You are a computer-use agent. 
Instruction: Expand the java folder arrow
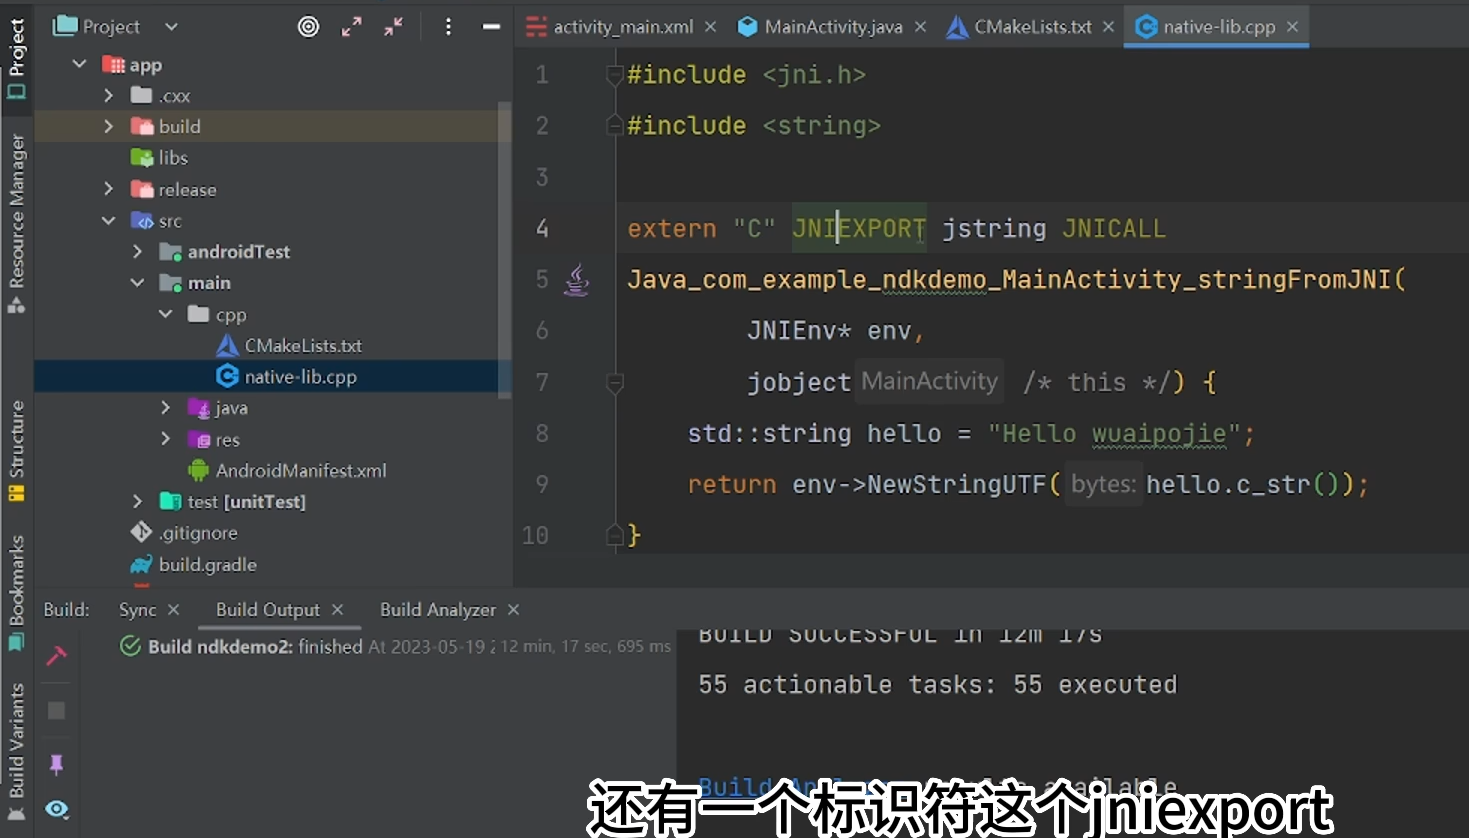tap(166, 407)
